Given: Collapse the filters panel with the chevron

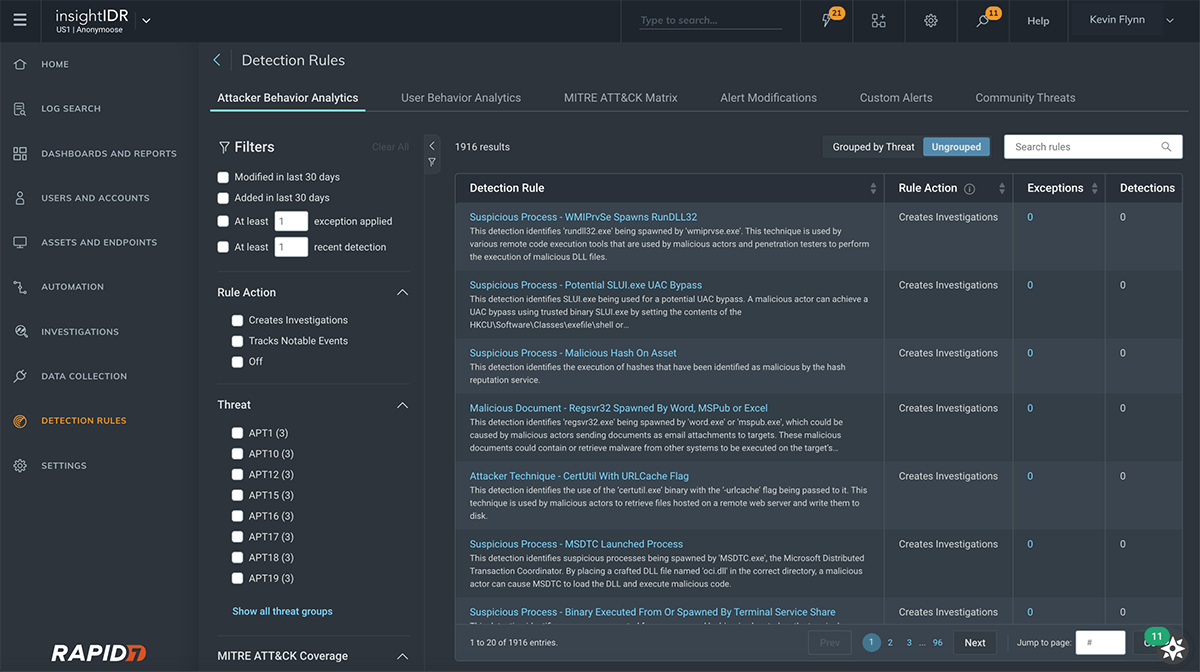Looking at the screenshot, I should [432, 146].
